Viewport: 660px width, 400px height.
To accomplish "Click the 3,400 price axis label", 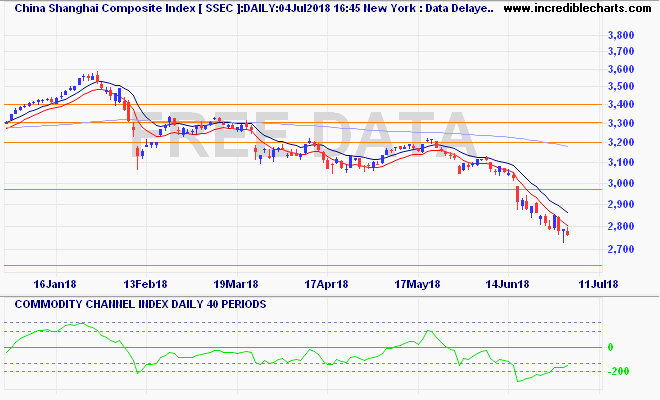I will tap(622, 104).
